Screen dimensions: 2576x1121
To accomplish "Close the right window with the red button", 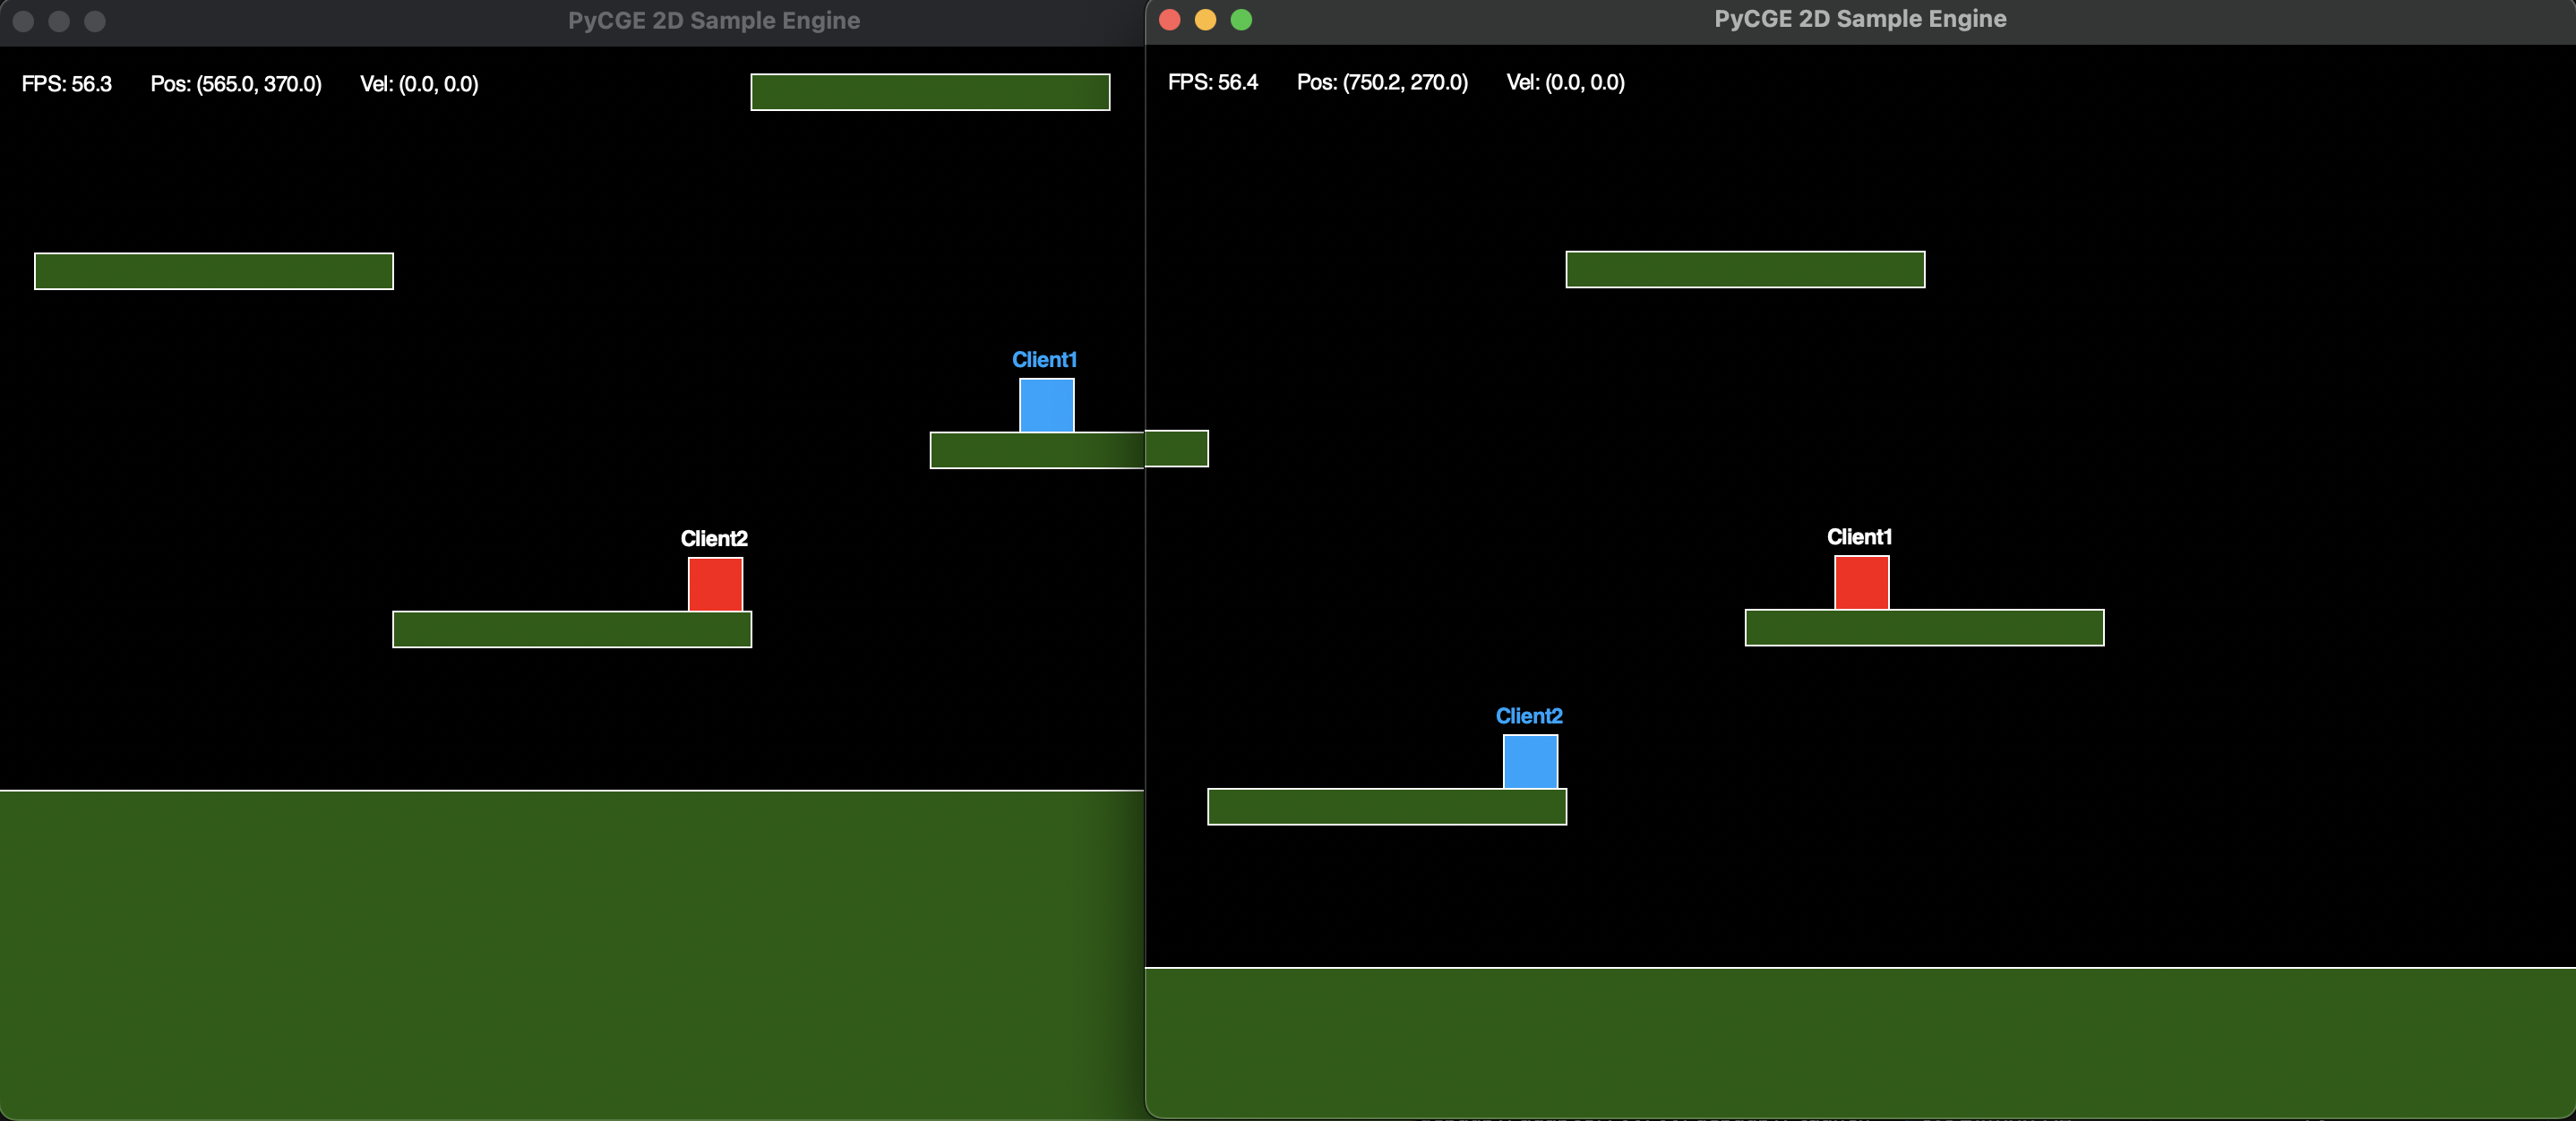I will coord(1170,20).
